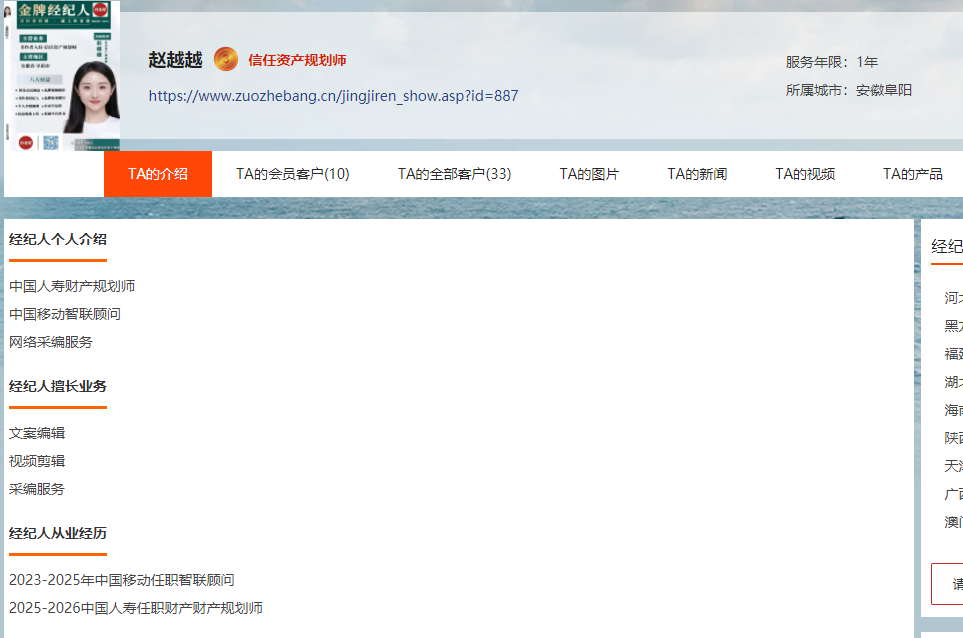The width and height of the screenshot is (963, 638).
Task: Open the TA的会员客户(10) tab
Action: point(293,174)
